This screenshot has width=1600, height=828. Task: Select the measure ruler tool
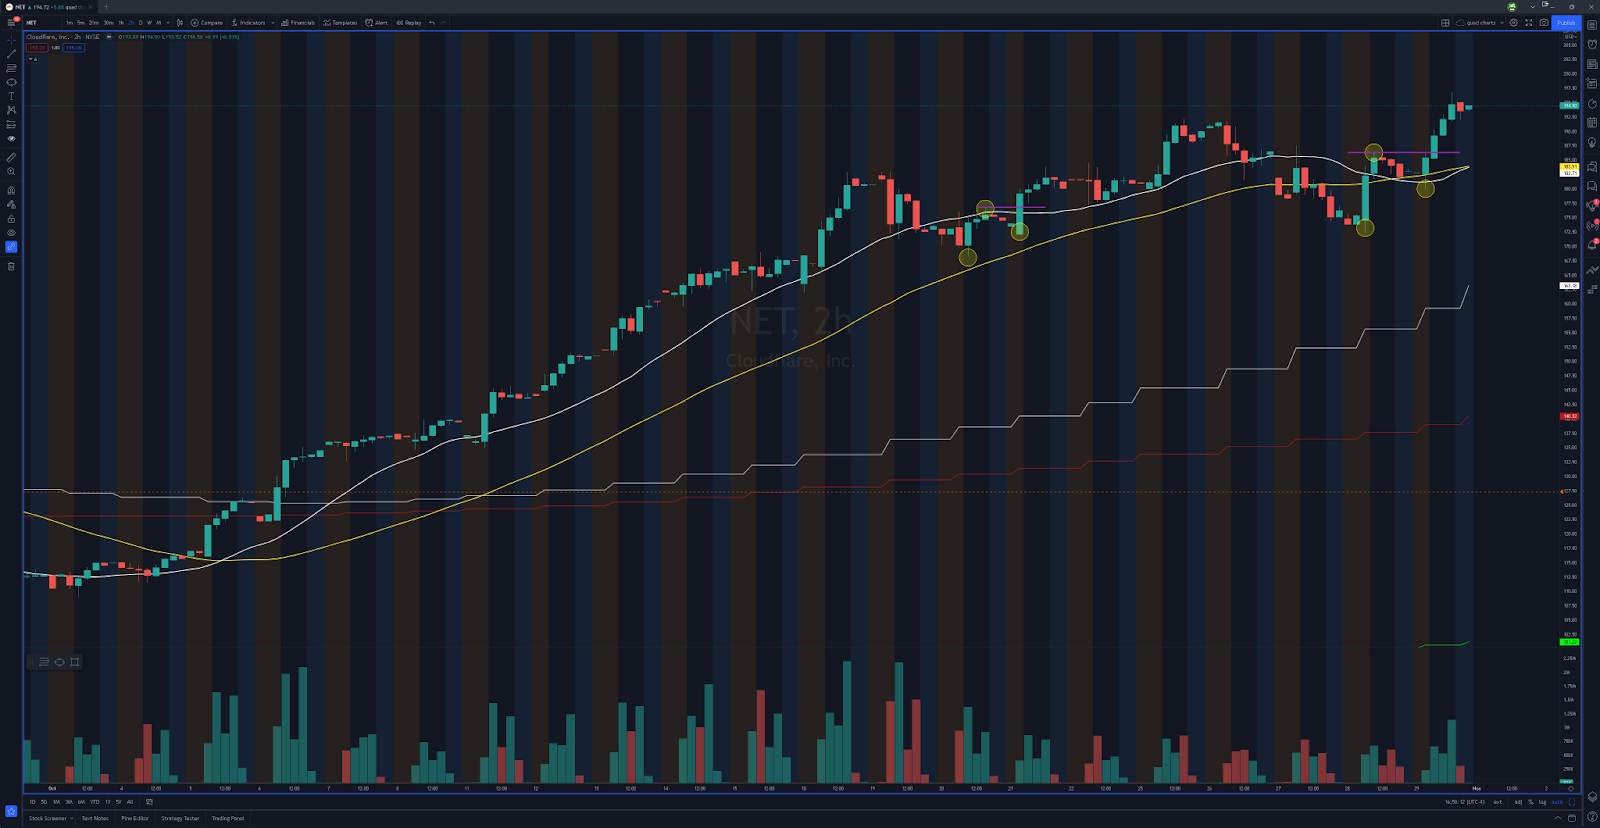11,157
